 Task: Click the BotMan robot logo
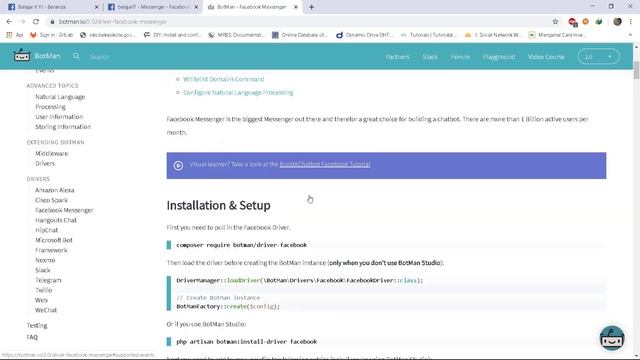22,56
